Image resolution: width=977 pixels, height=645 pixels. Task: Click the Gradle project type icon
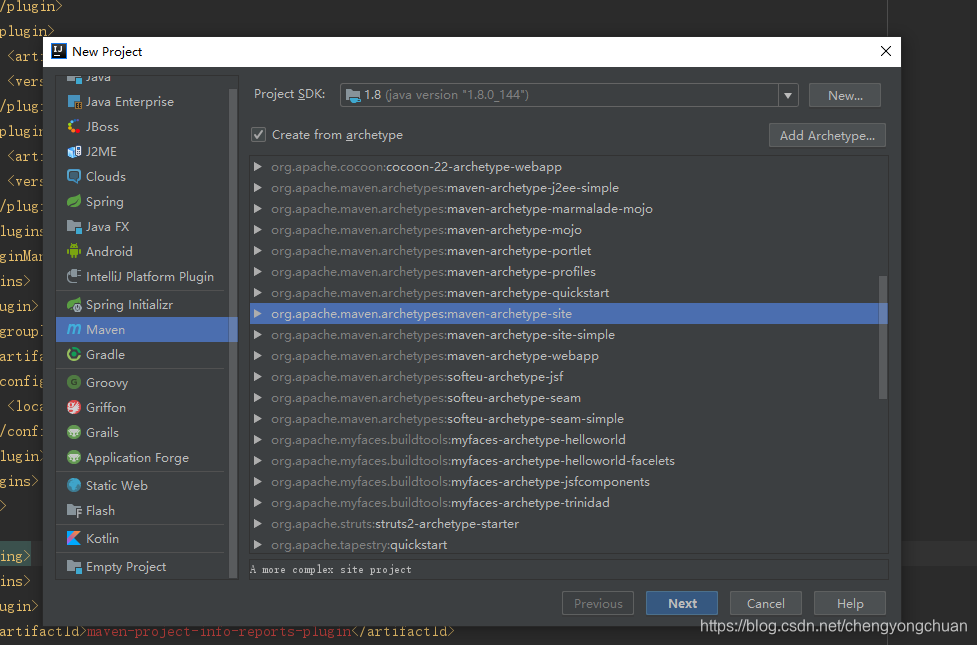point(74,354)
